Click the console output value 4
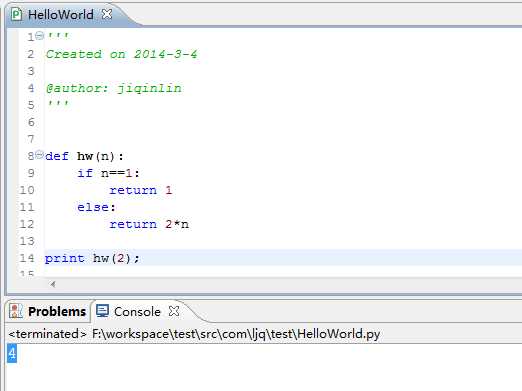Viewport: 522px width, 391px height. point(12,353)
